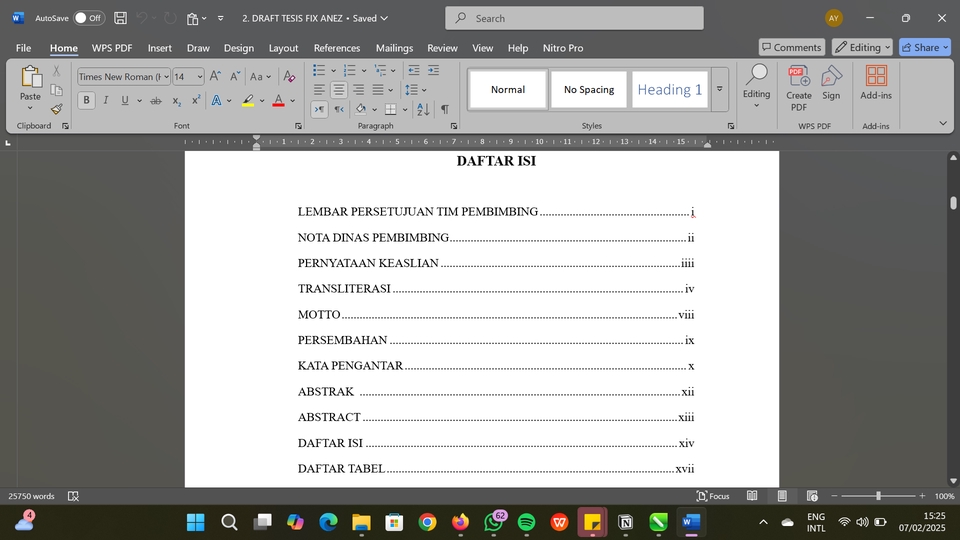Toggle Italic formatting

[x=105, y=100]
